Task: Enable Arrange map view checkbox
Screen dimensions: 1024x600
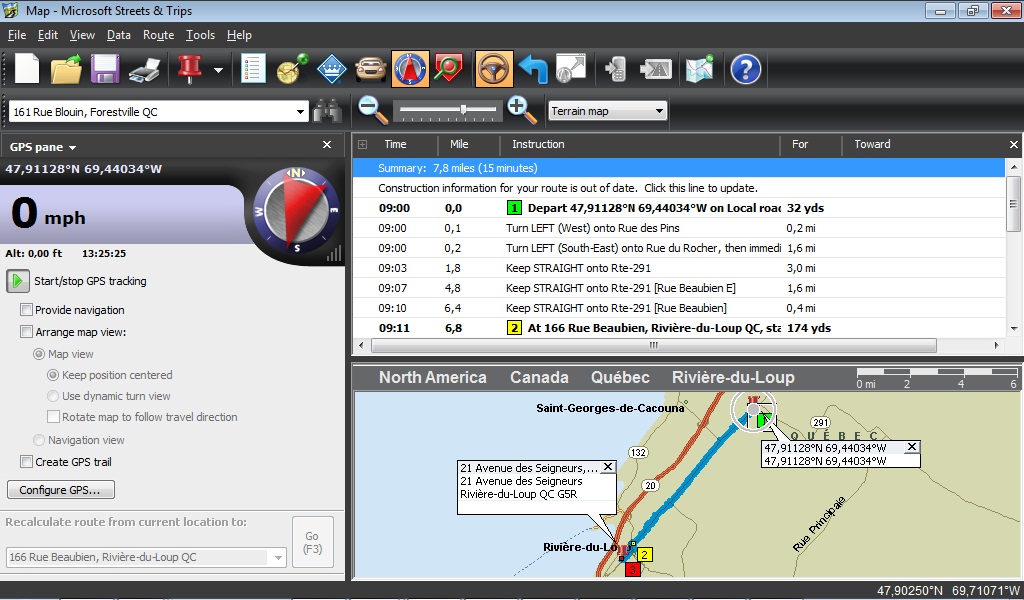Action: [26, 332]
